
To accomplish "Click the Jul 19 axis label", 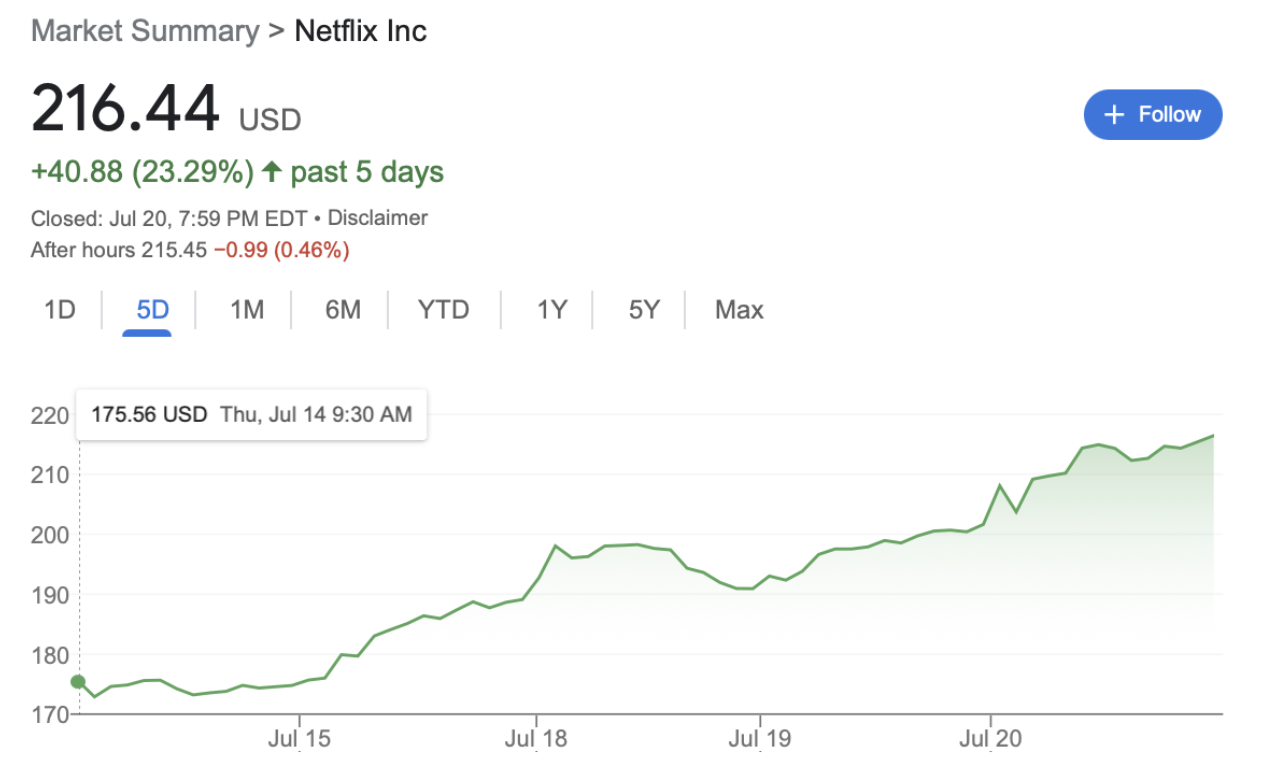I will [760, 740].
